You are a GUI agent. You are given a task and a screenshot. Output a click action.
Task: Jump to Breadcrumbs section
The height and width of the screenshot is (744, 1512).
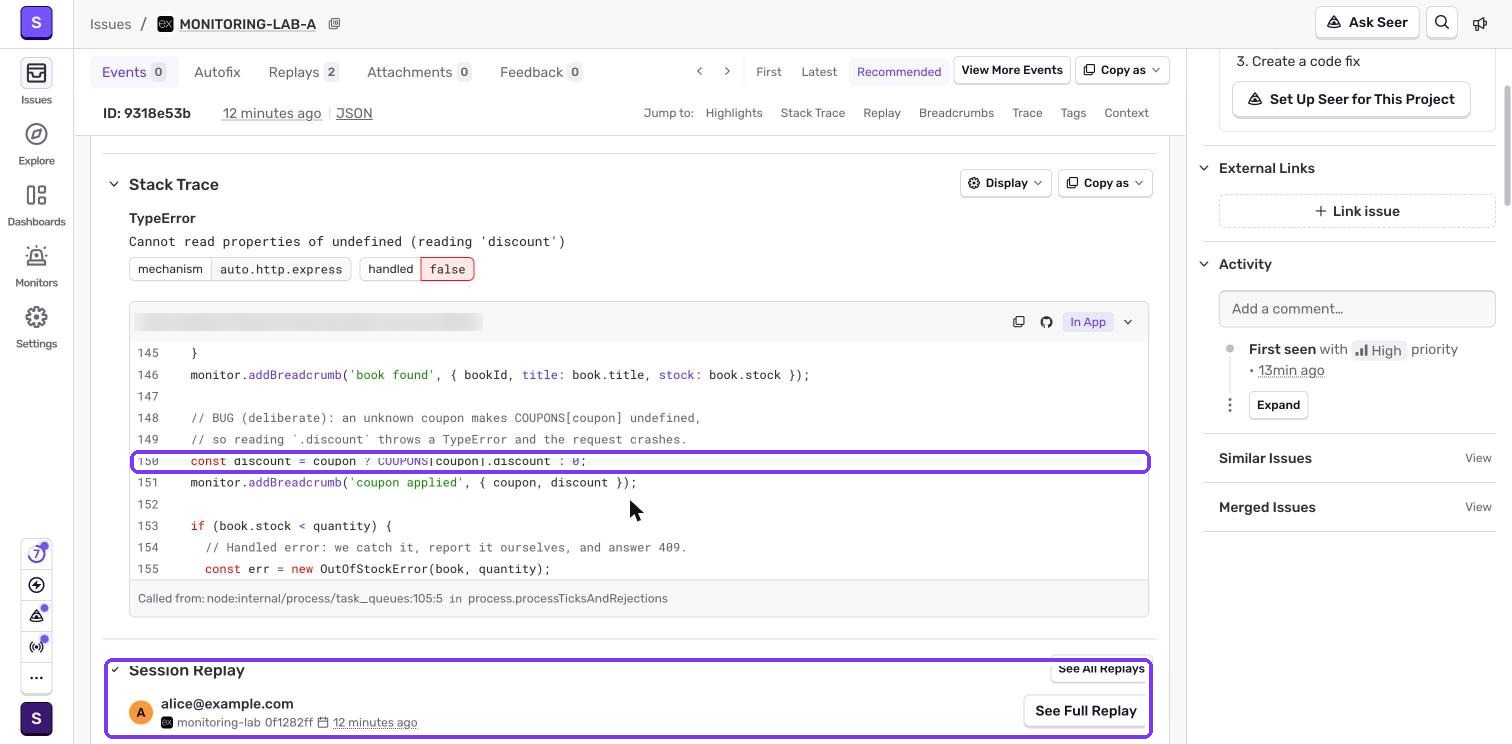(956, 113)
